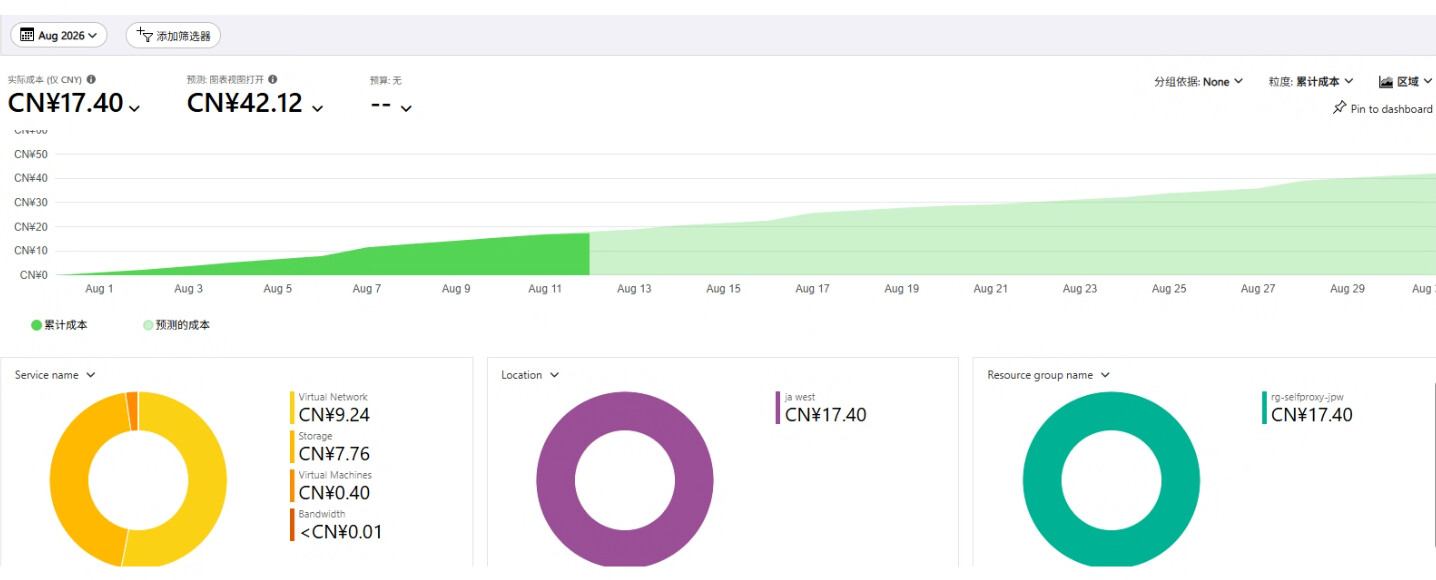
Task: Click the pin icon for Pin to dashboard
Action: pyautogui.click(x=1340, y=108)
